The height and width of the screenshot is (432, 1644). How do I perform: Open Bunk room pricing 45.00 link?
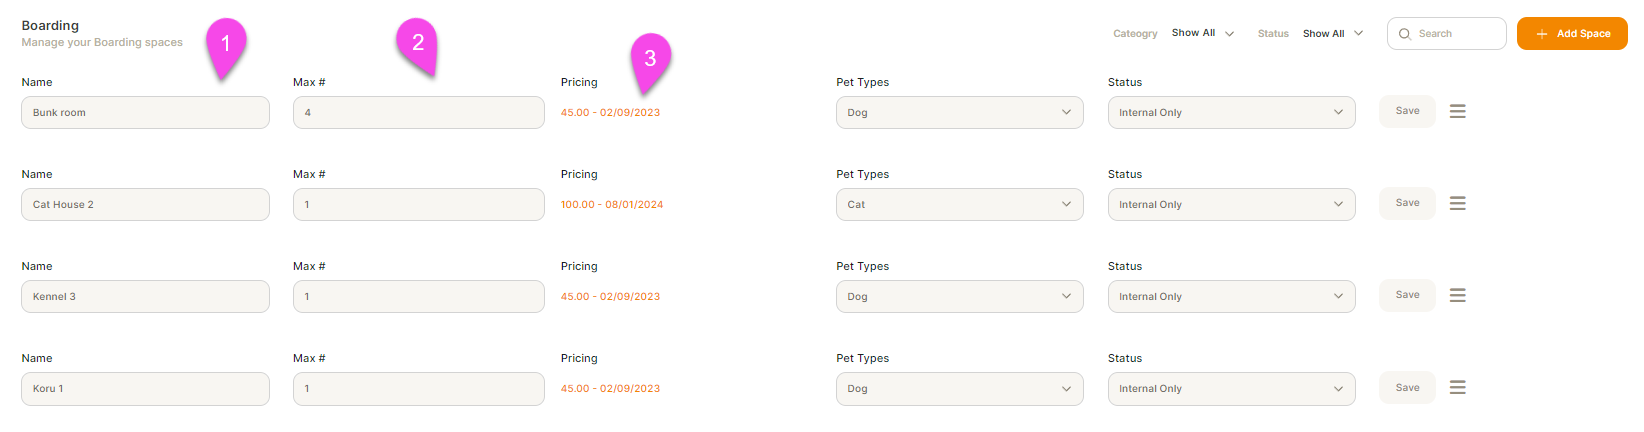click(610, 112)
